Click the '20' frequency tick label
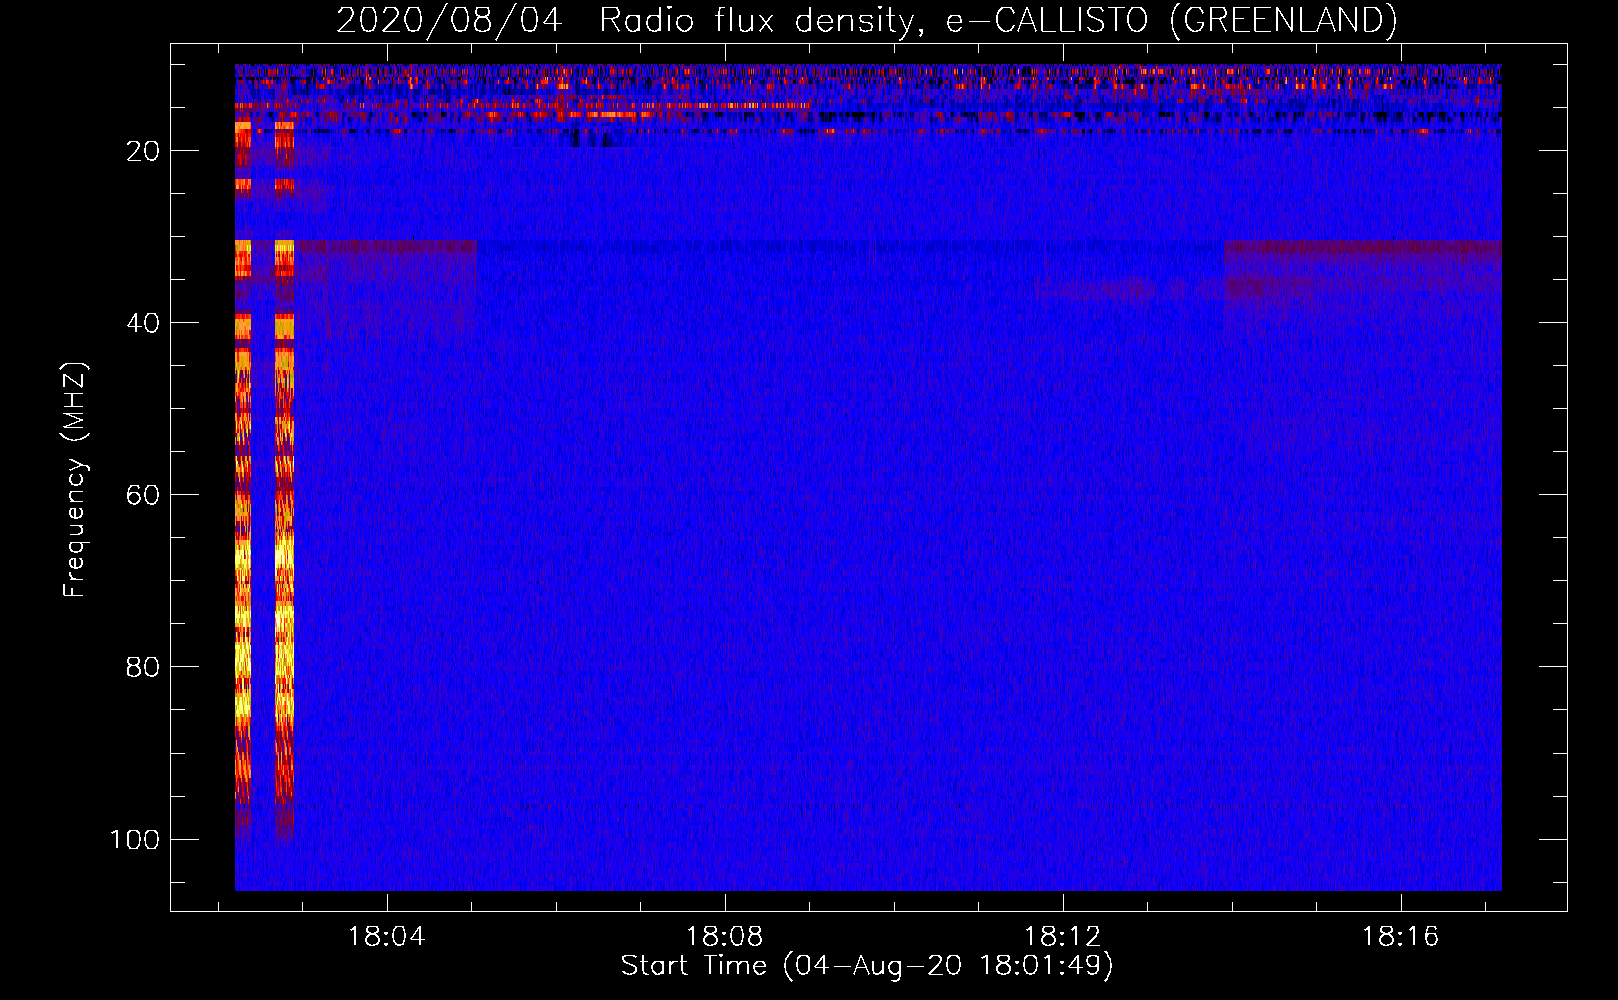The image size is (1618, 1000). (143, 151)
